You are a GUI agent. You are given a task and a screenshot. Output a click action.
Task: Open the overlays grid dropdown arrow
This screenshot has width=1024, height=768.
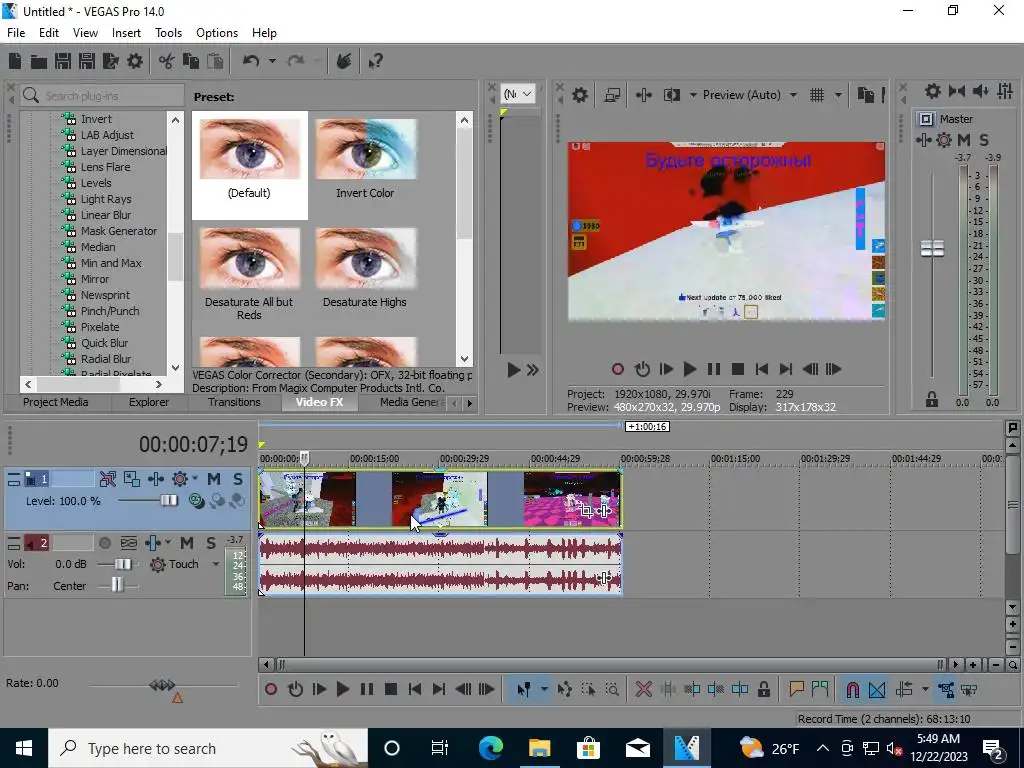pyautogui.click(x=838, y=95)
